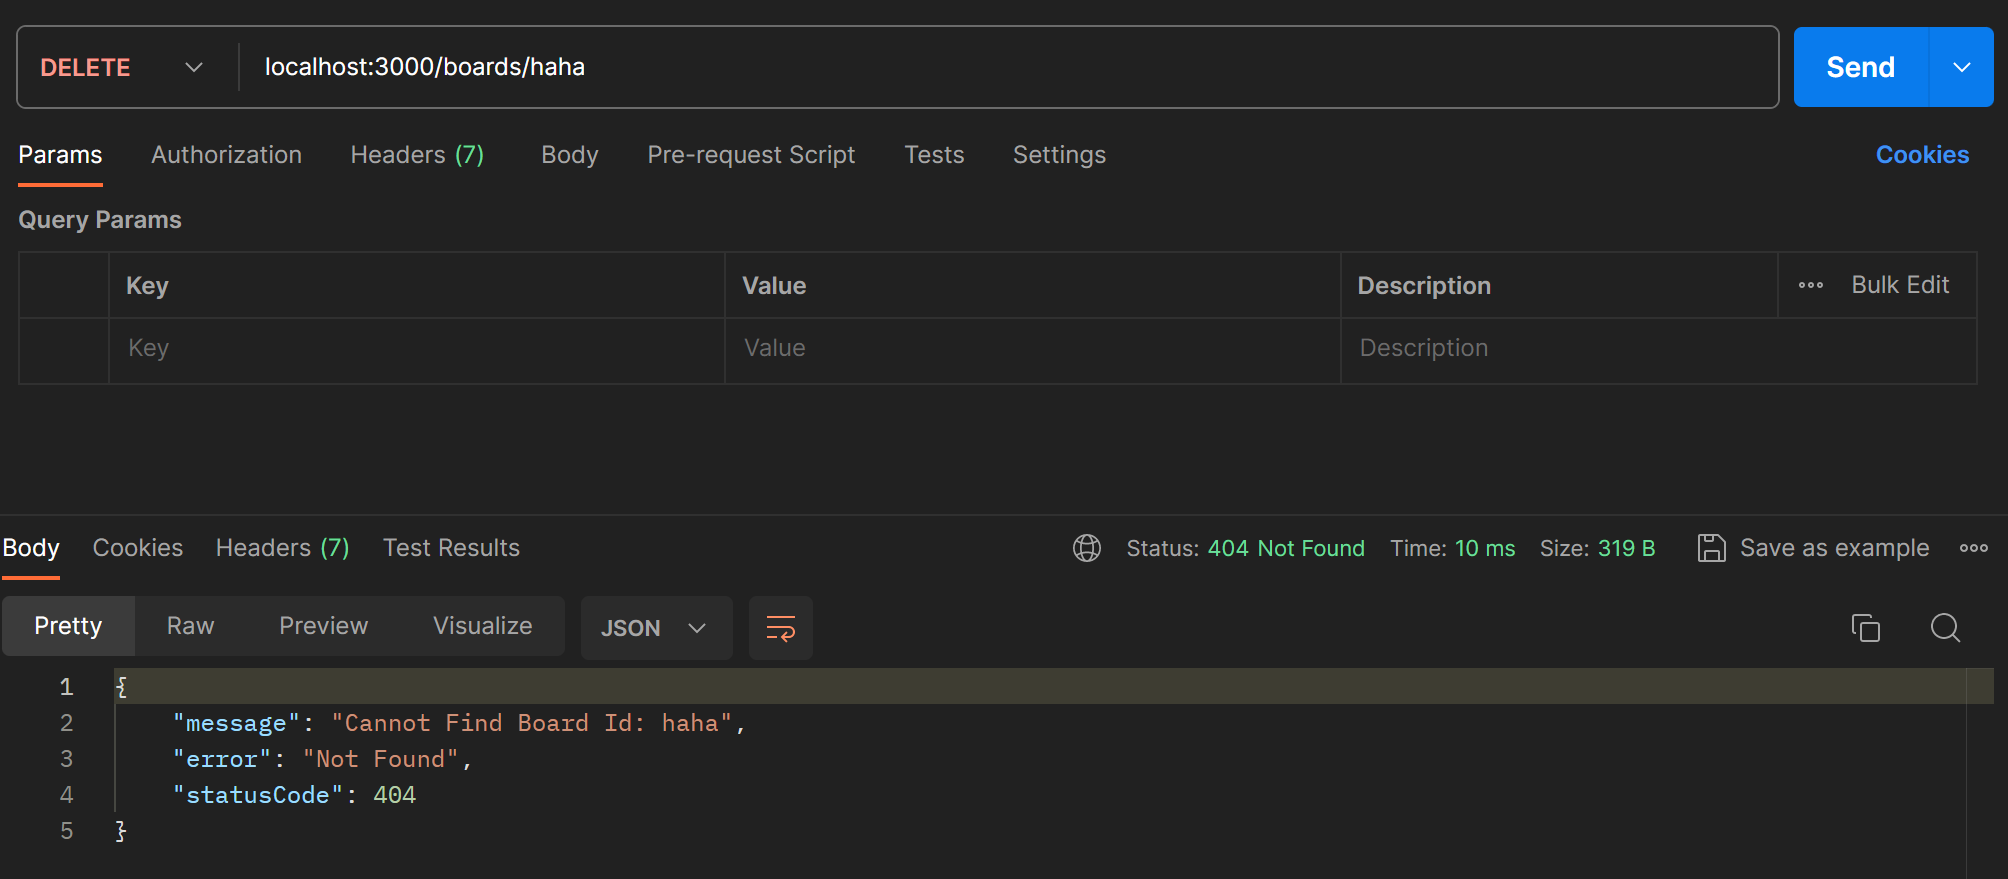Switch to the Preview response view
The image size is (2008, 879).
pyautogui.click(x=323, y=626)
